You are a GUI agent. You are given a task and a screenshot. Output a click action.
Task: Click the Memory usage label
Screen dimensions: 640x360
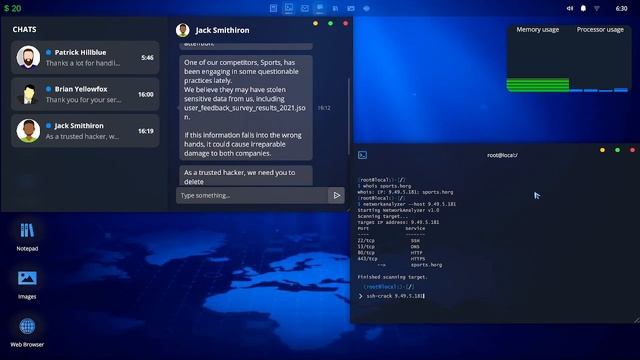pyautogui.click(x=538, y=29)
